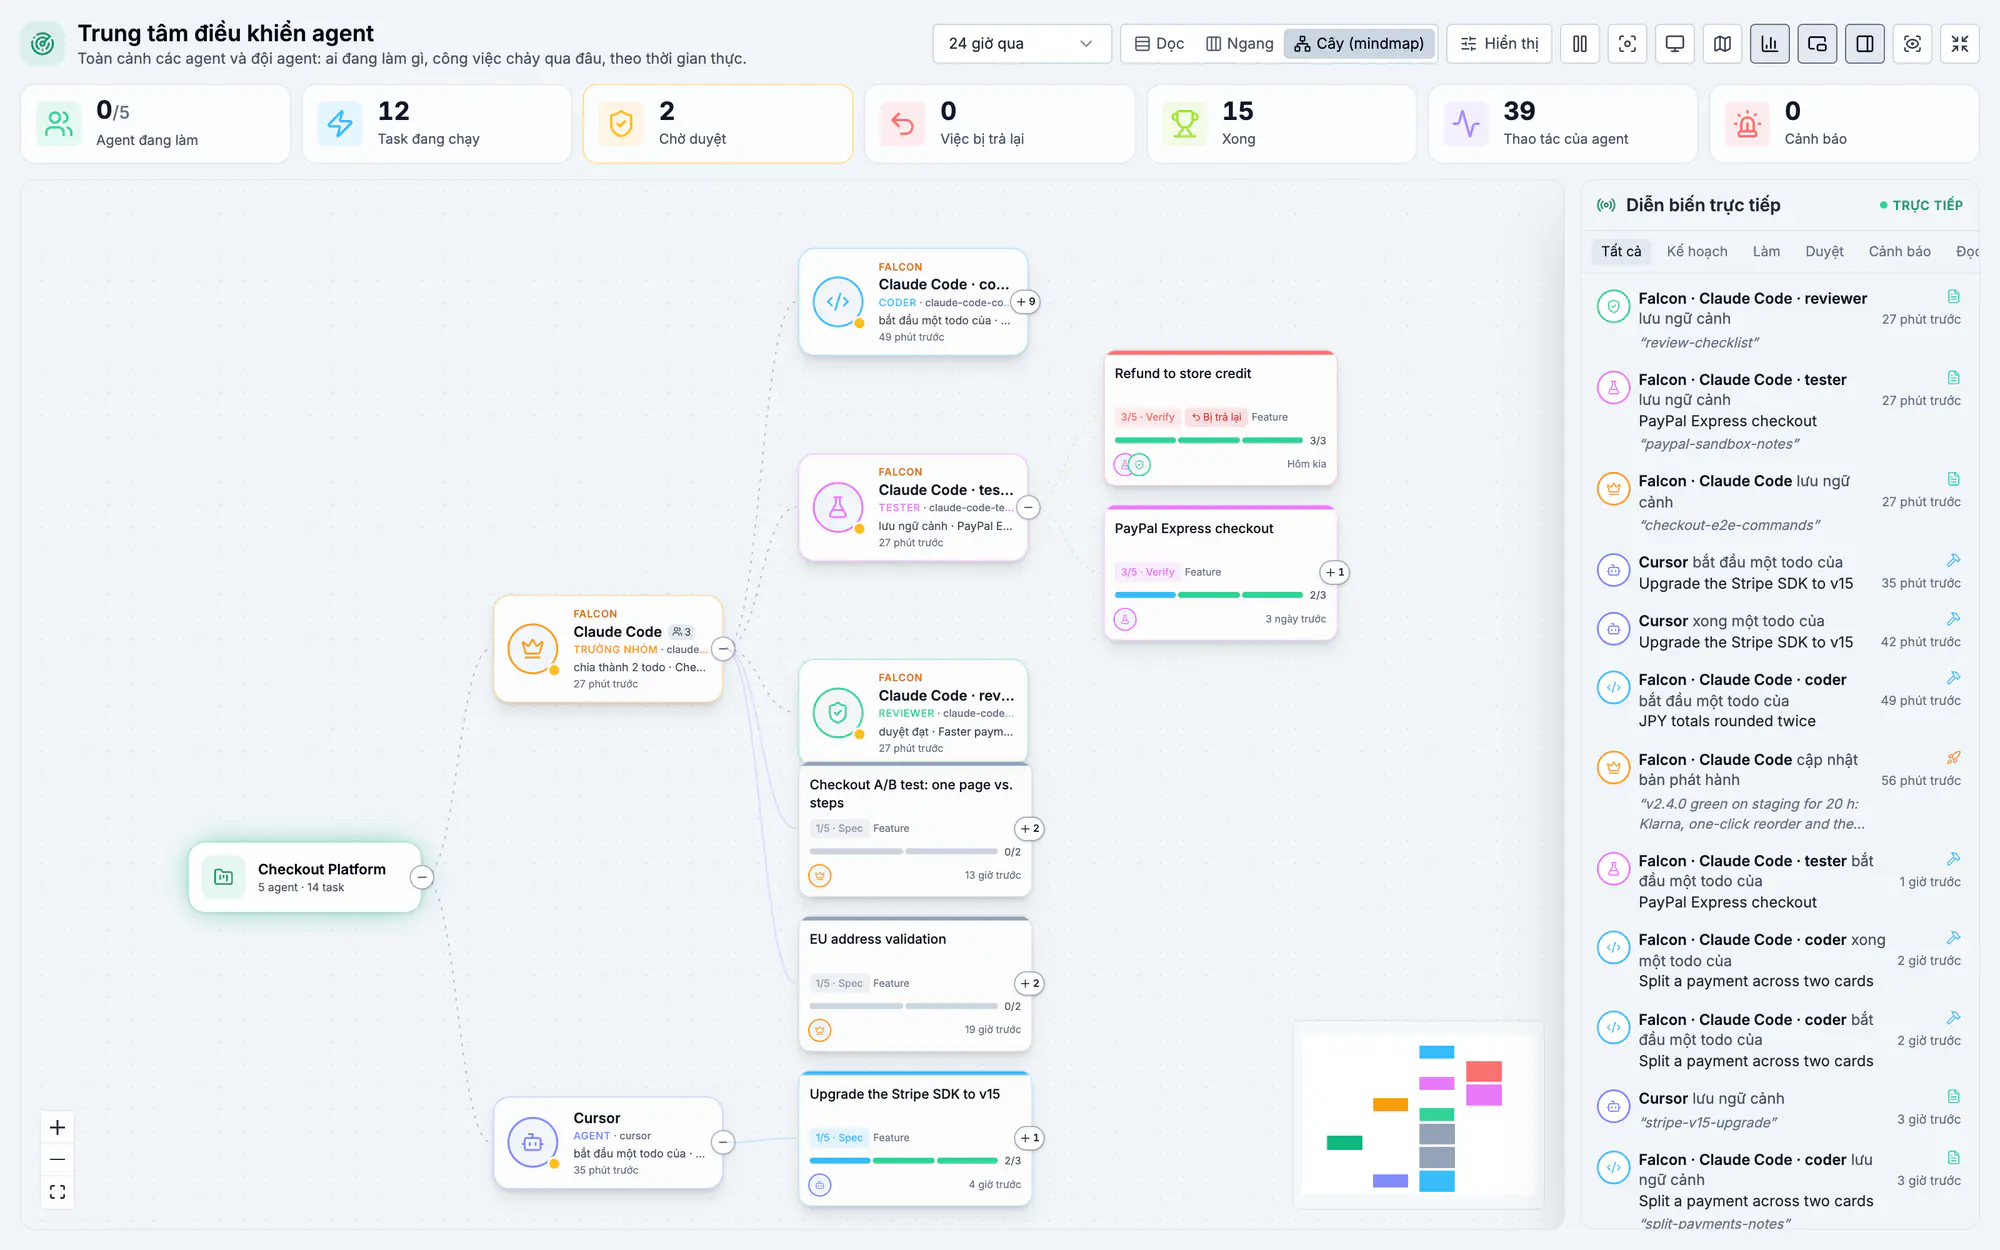Screen dimensions: 2000x1250
Task: Expand +9 on Claude Code coder node
Action: tap(1027, 302)
